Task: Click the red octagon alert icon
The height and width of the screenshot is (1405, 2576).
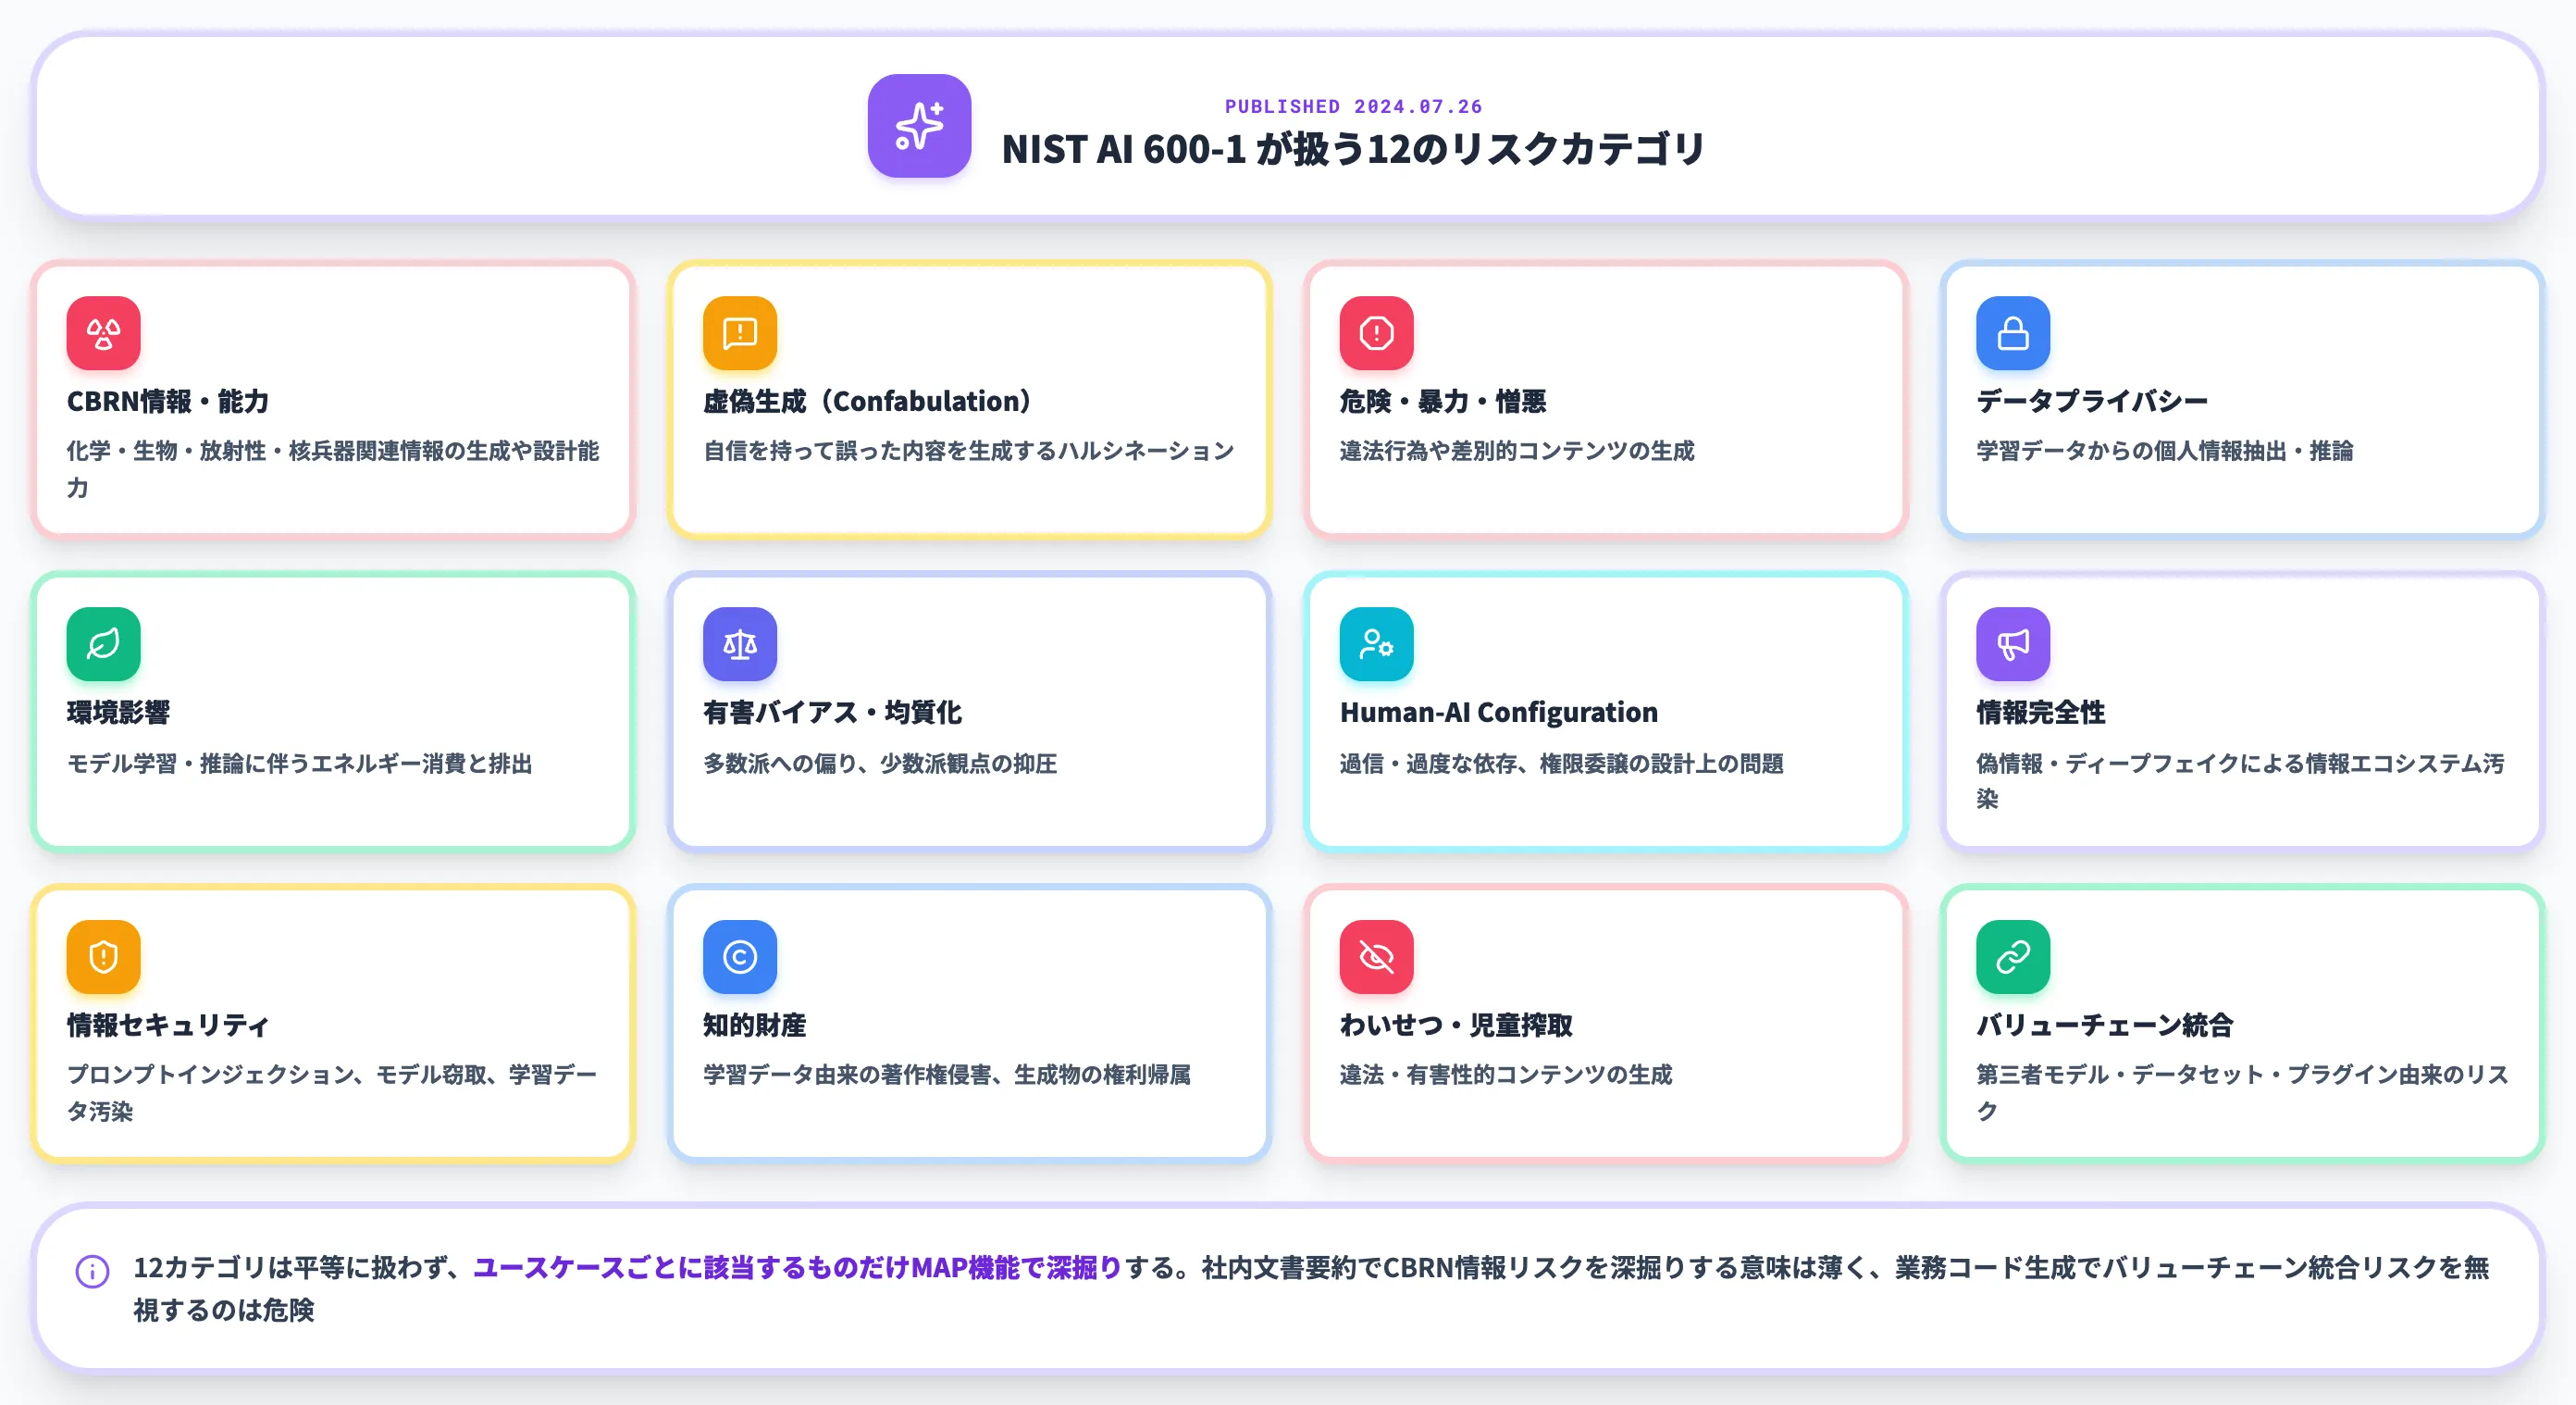Action: (x=1376, y=333)
